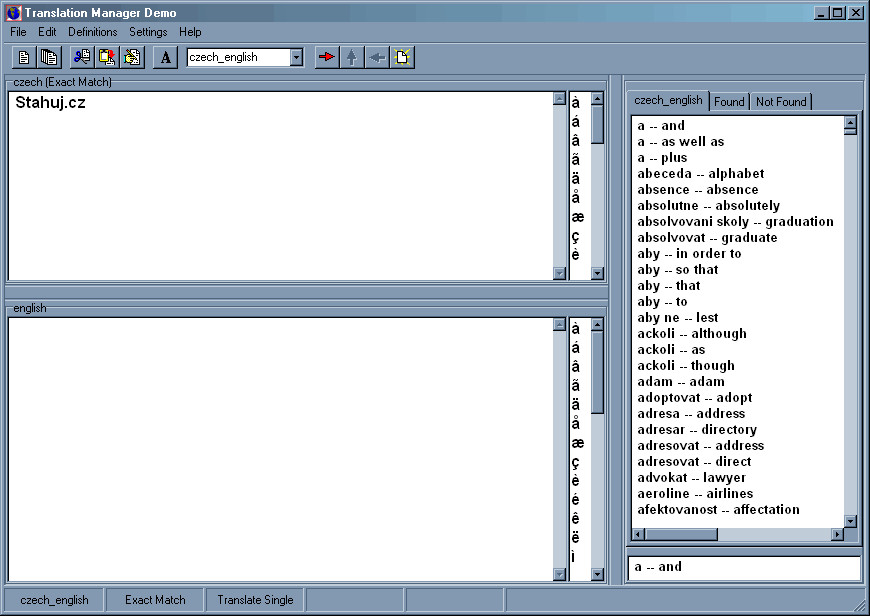Open the Settings menu
The width and height of the screenshot is (870, 616).
point(148,32)
